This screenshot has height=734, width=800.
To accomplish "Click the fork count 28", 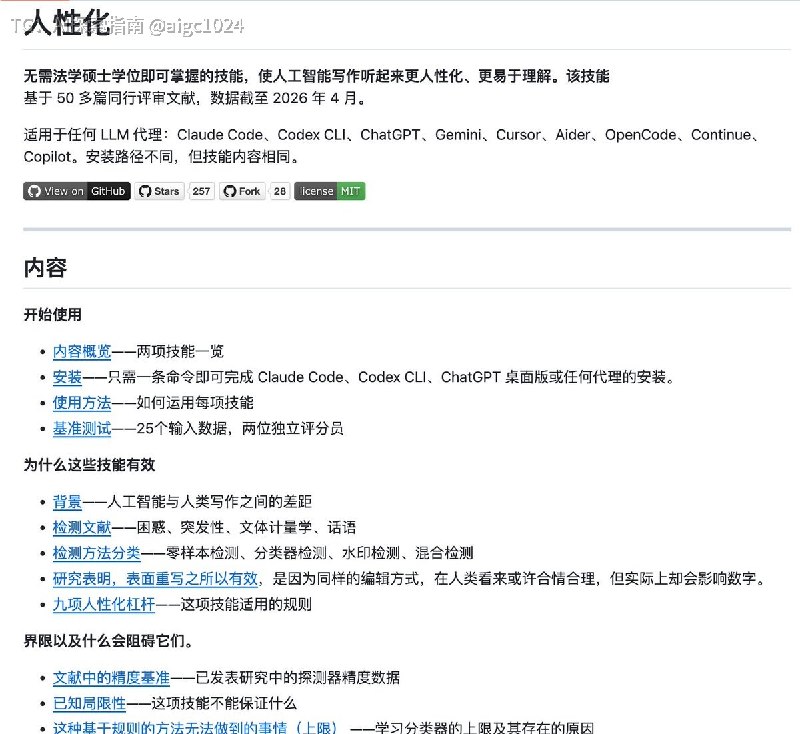I will [x=280, y=191].
